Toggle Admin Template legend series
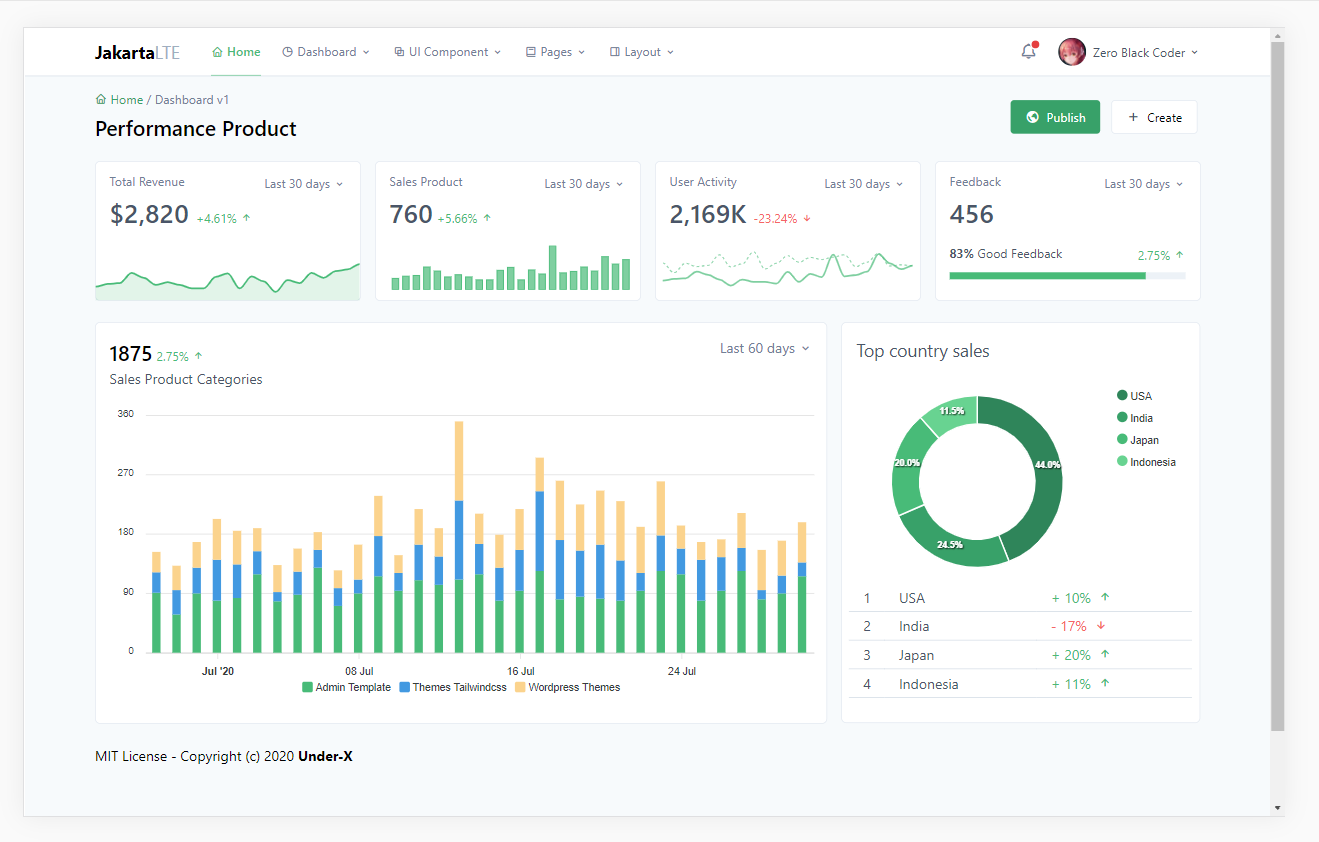 pos(346,687)
